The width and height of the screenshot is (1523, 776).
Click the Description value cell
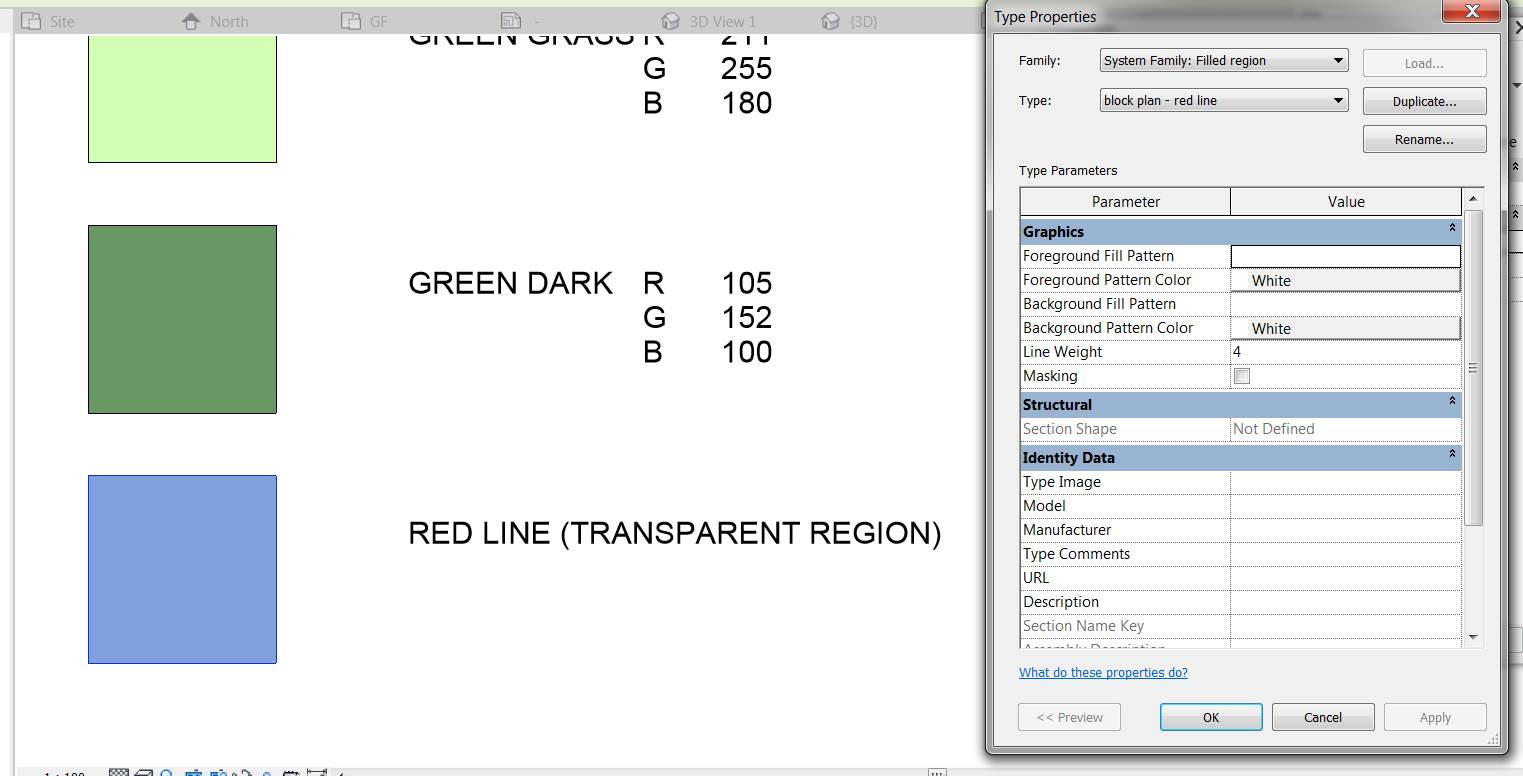point(1346,602)
